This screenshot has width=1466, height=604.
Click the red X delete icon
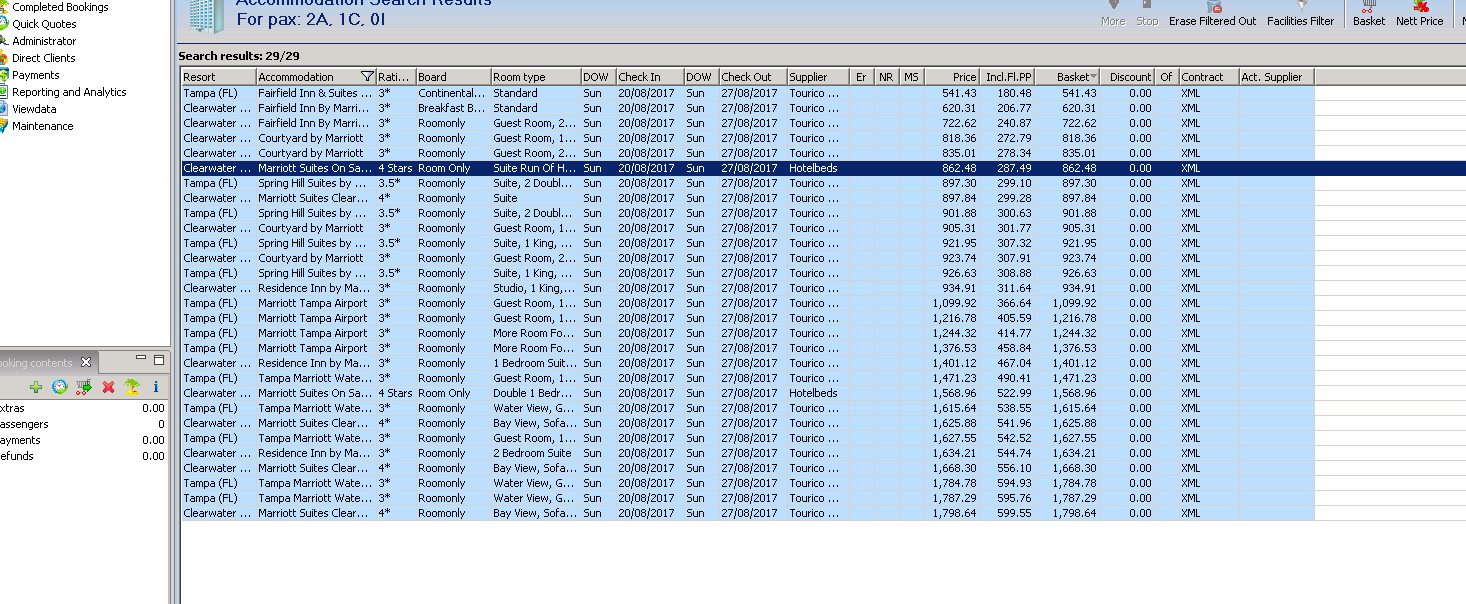(108, 387)
